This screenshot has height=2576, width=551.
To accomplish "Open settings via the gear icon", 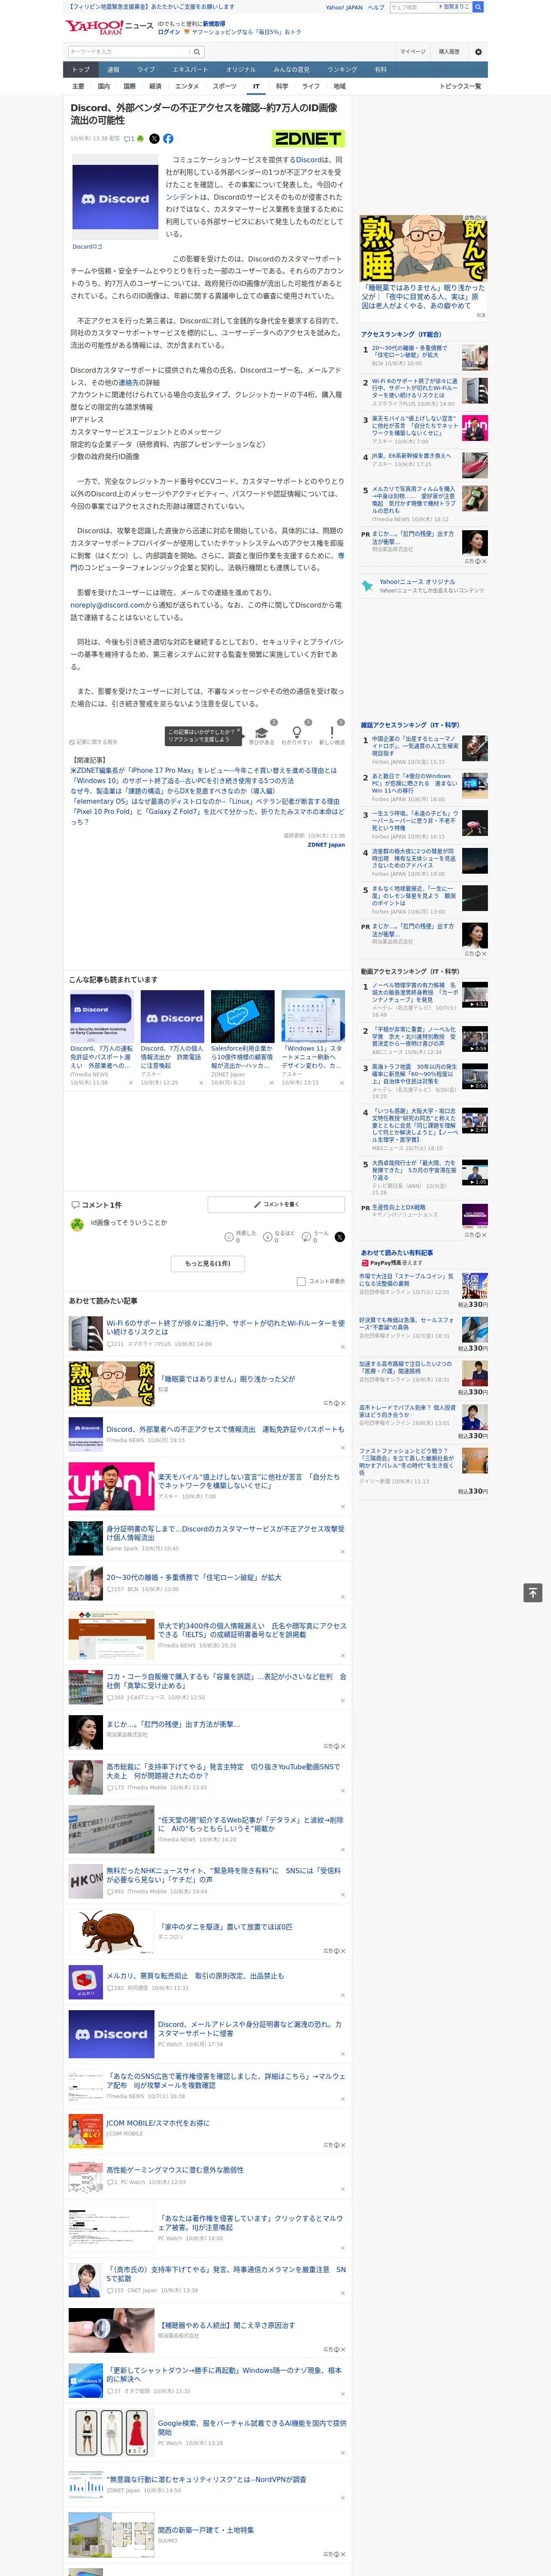I will click(478, 51).
